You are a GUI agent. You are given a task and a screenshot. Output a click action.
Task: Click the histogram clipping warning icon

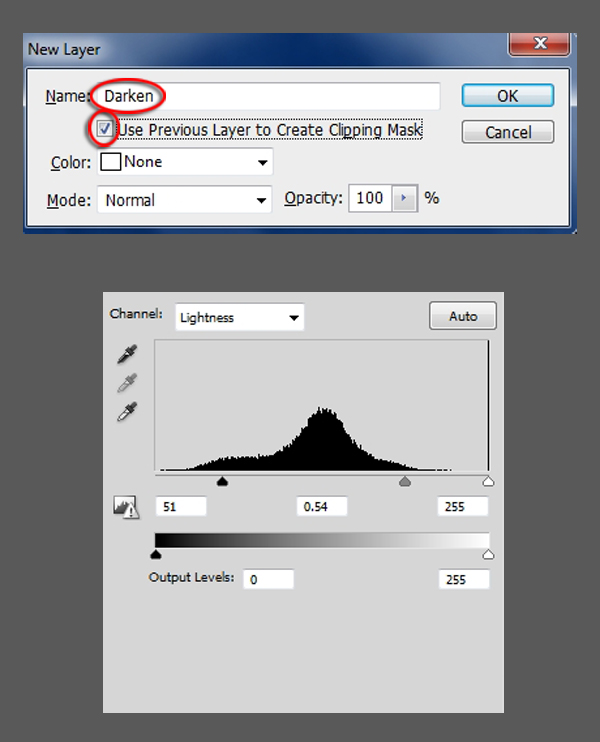(126, 508)
